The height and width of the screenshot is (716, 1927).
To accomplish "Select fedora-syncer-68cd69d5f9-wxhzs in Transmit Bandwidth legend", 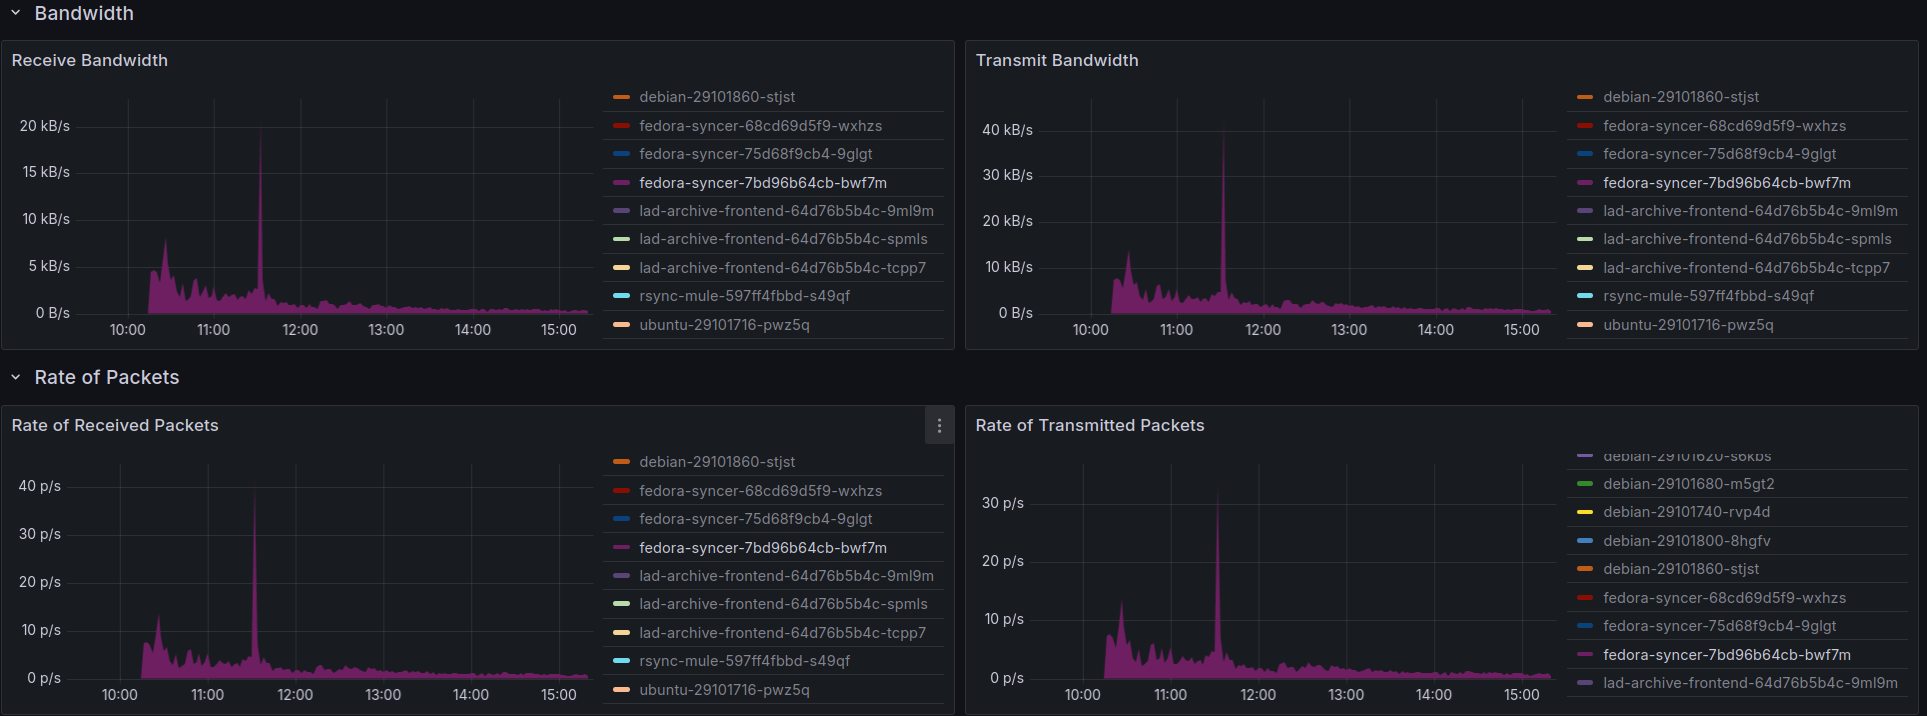I will (x=1724, y=126).
